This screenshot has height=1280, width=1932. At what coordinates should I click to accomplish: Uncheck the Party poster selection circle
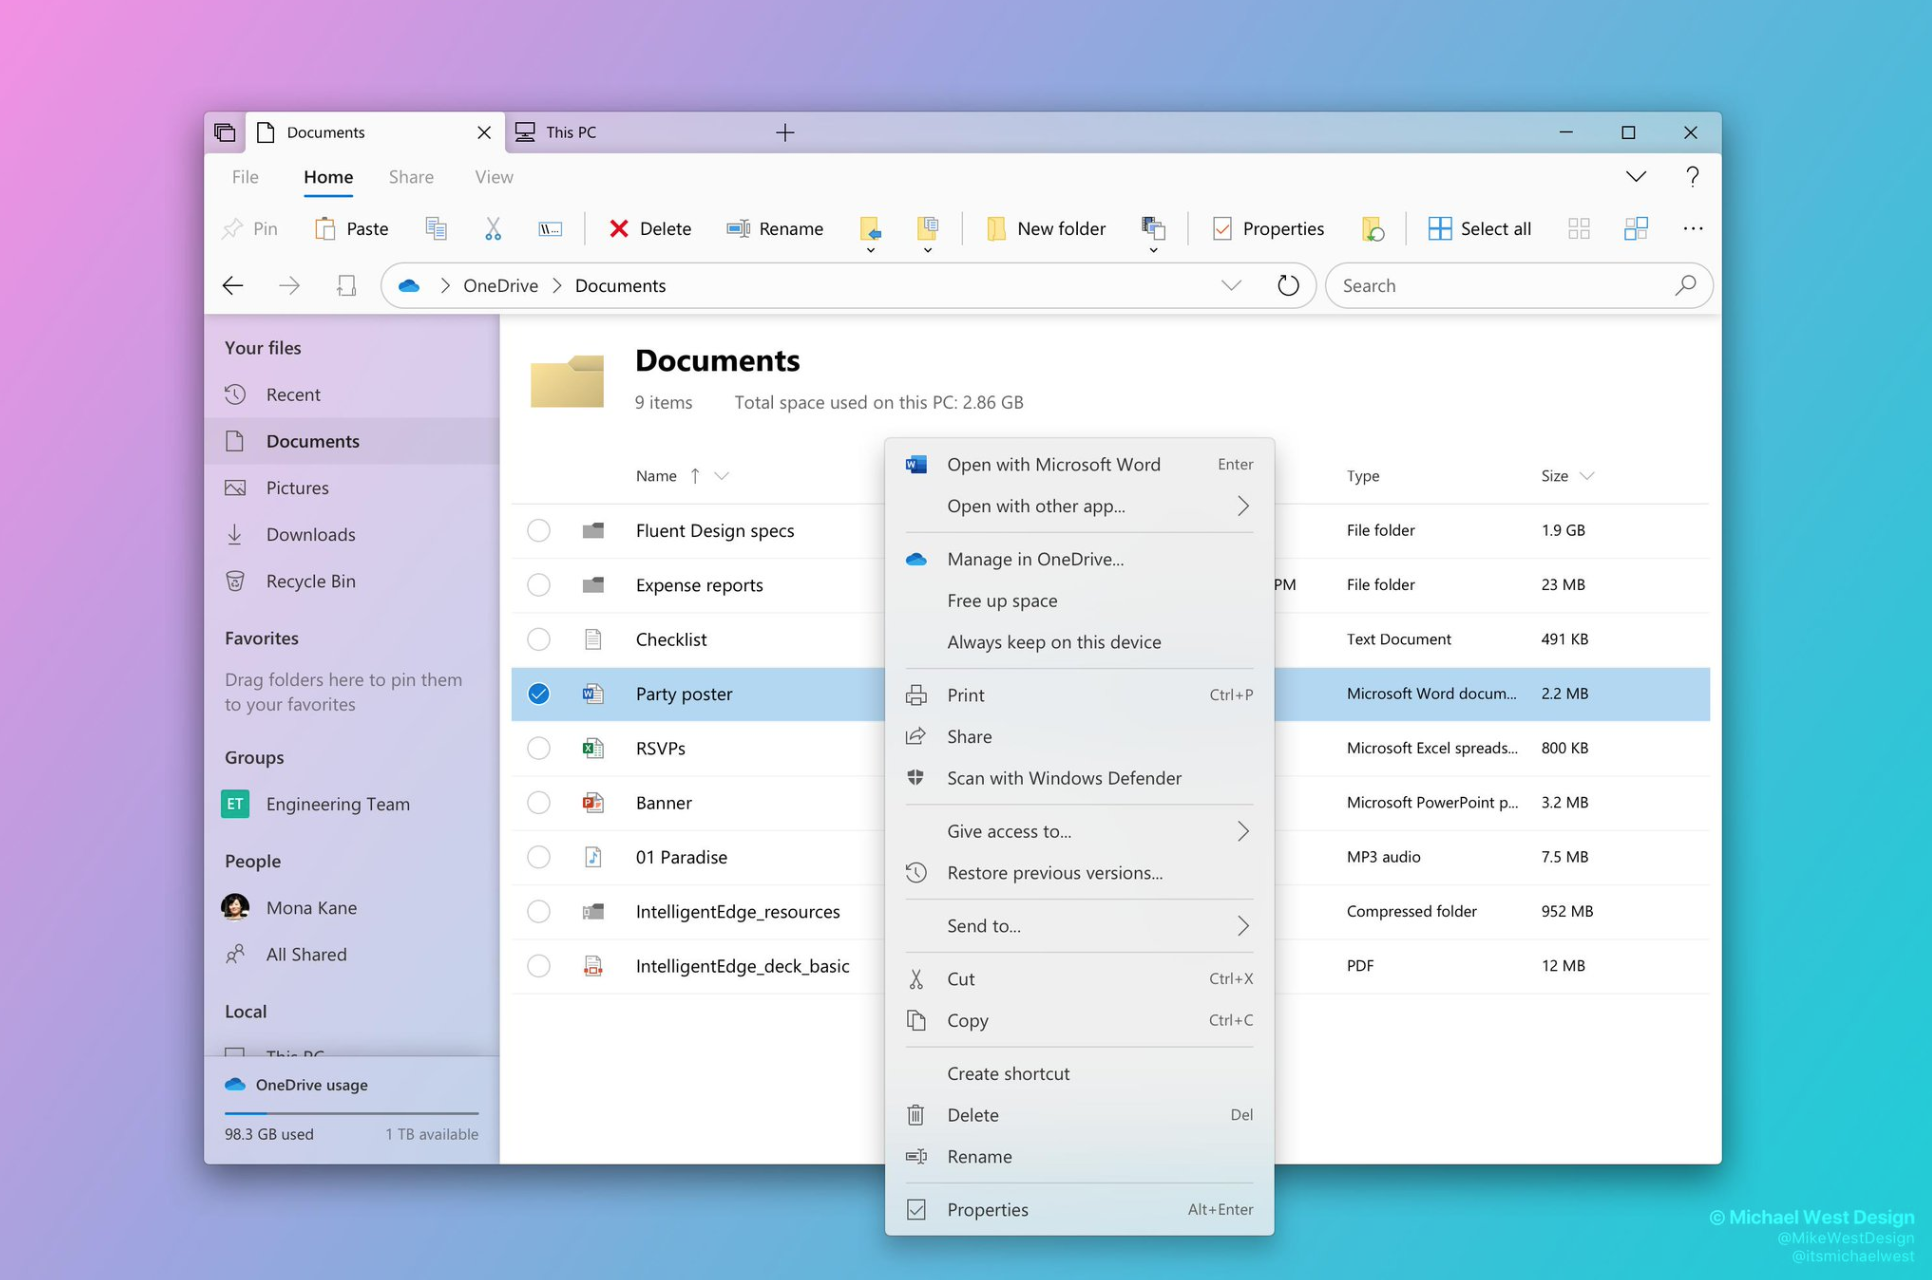pyautogui.click(x=538, y=693)
